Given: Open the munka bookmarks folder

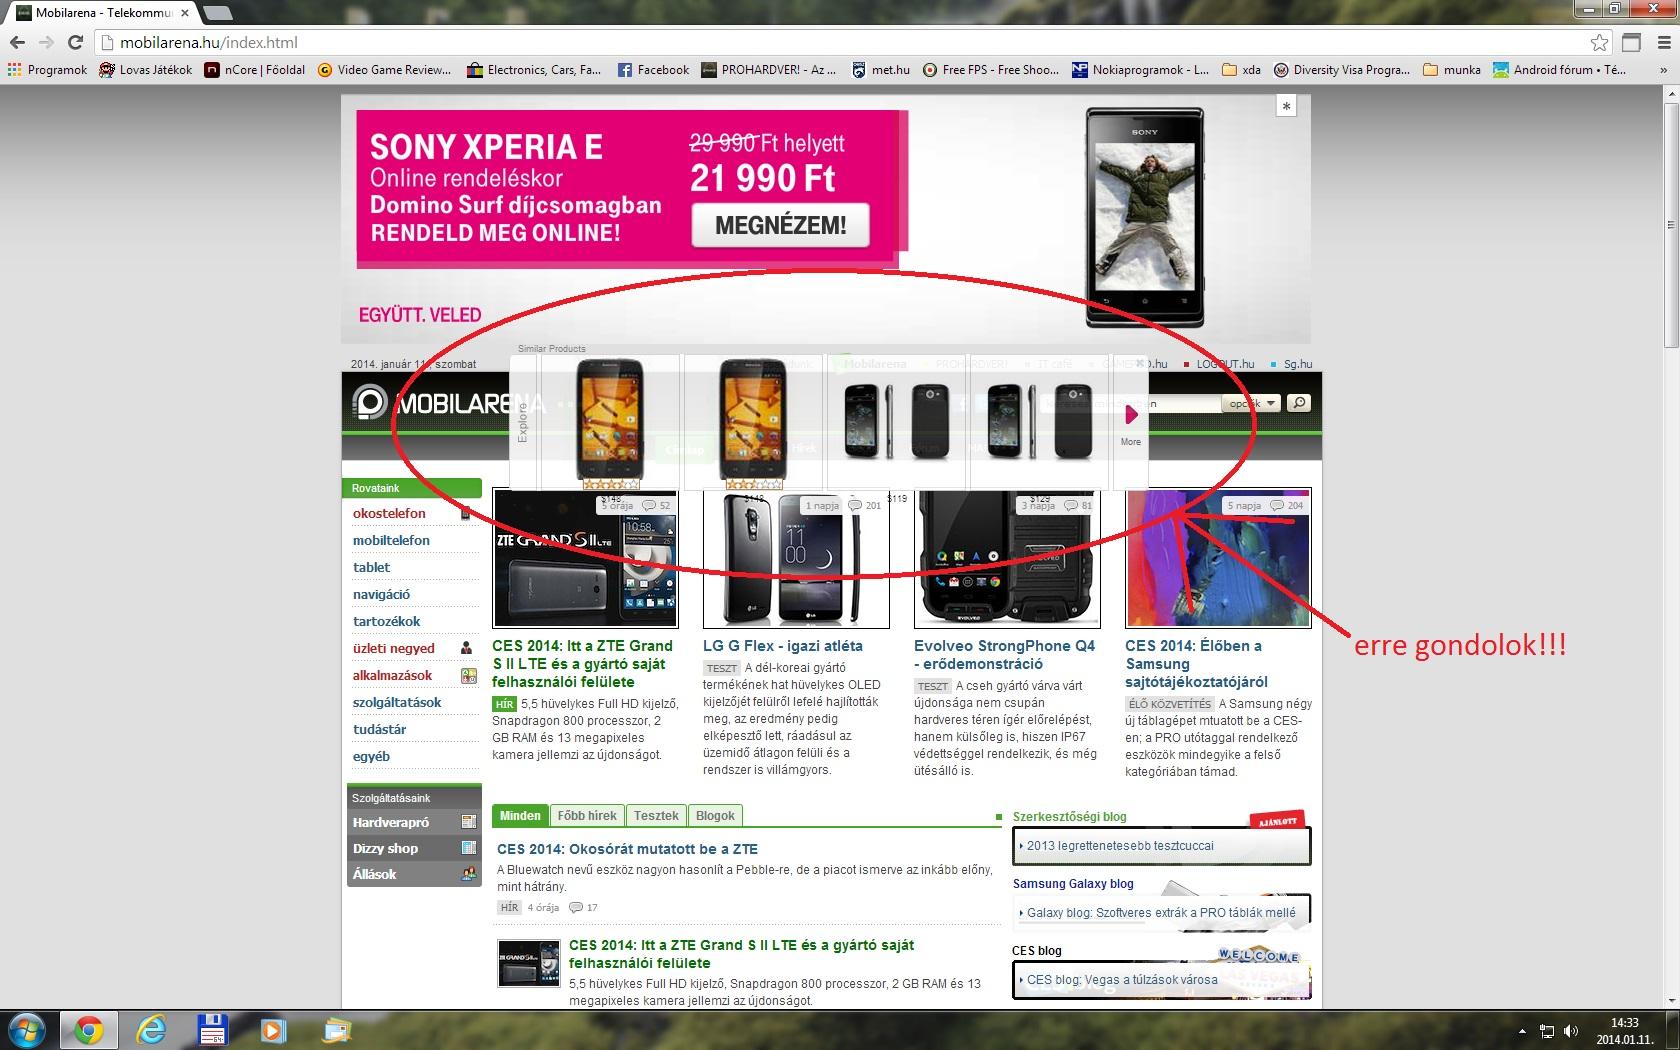Looking at the screenshot, I should tap(1451, 70).
